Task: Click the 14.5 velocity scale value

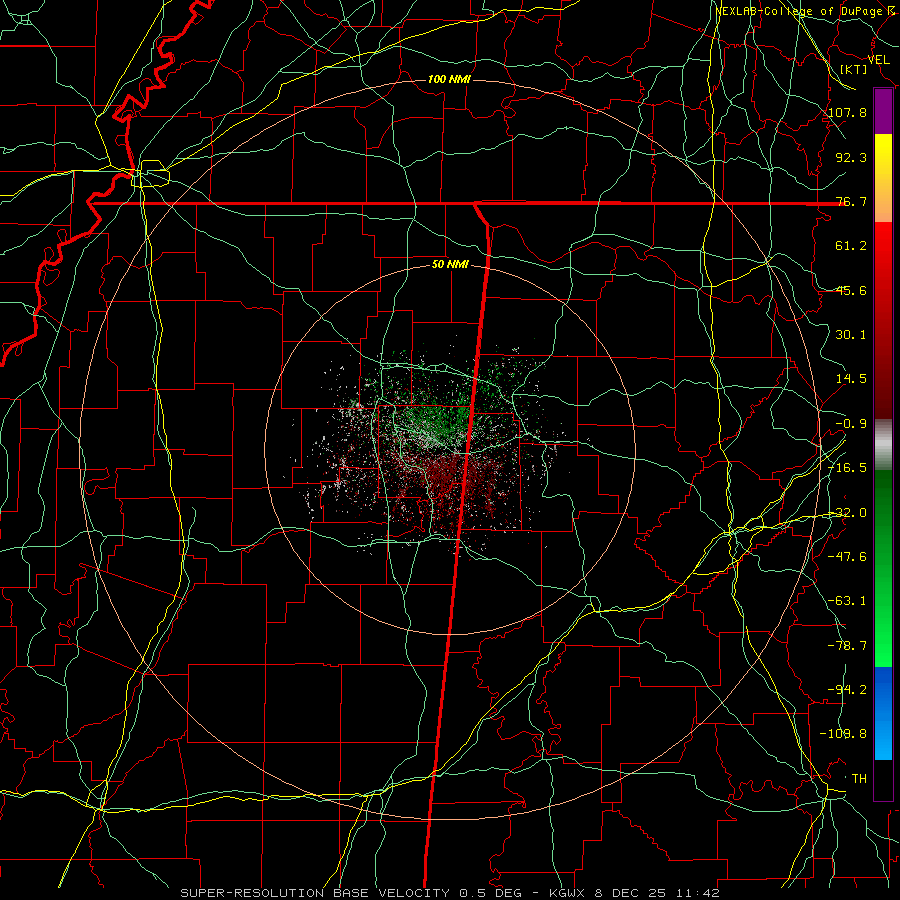Action: coord(851,379)
